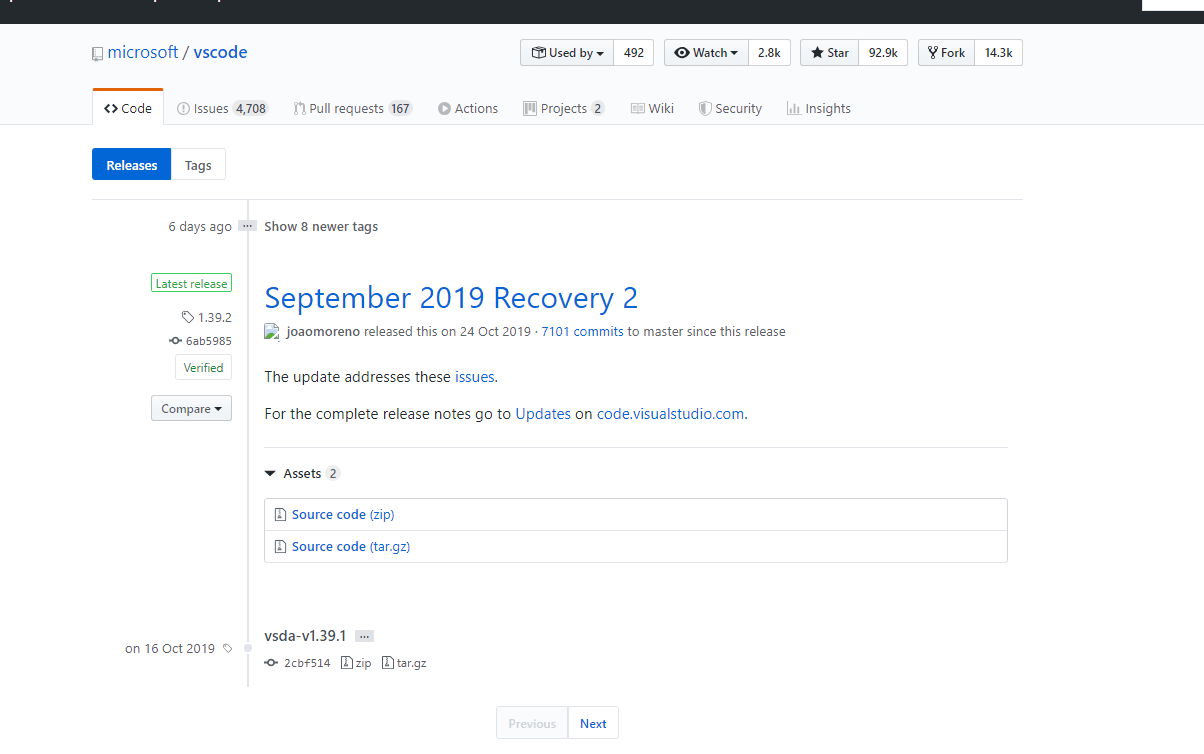Image resolution: width=1204 pixels, height=754 pixels.
Task: Select the Releases subnav button
Action: pyautogui.click(x=132, y=165)
